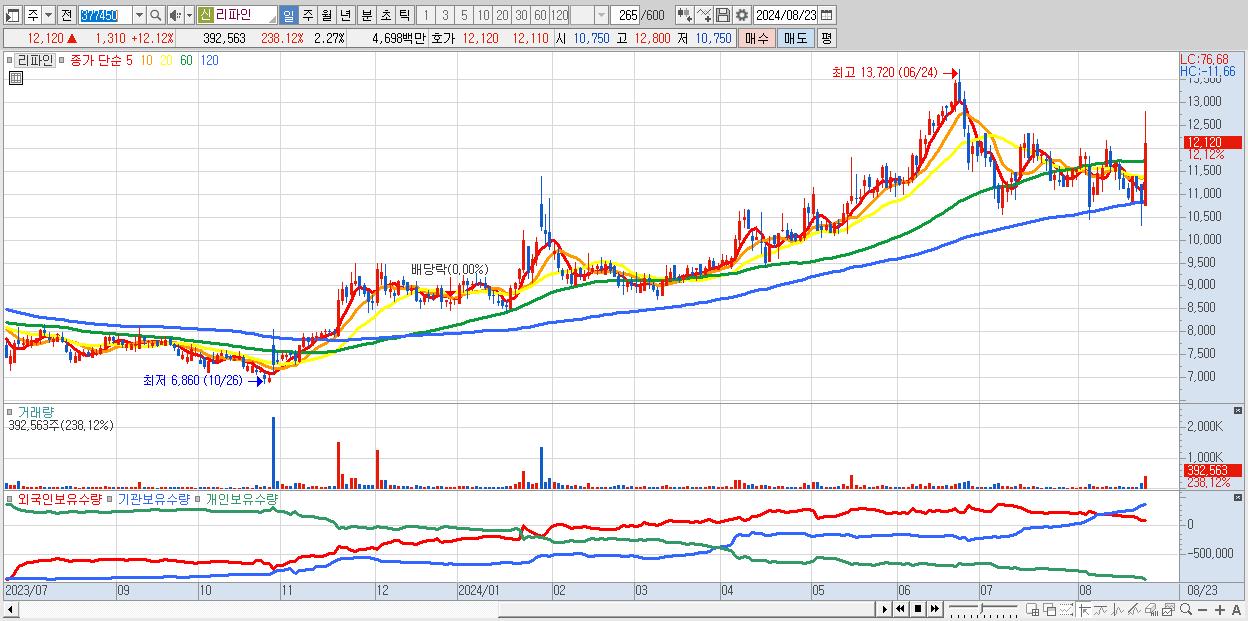Screen dimensions: 1248x621
Task: Click the rewind double-arrow replay button
Action: [x=901, y=609]
